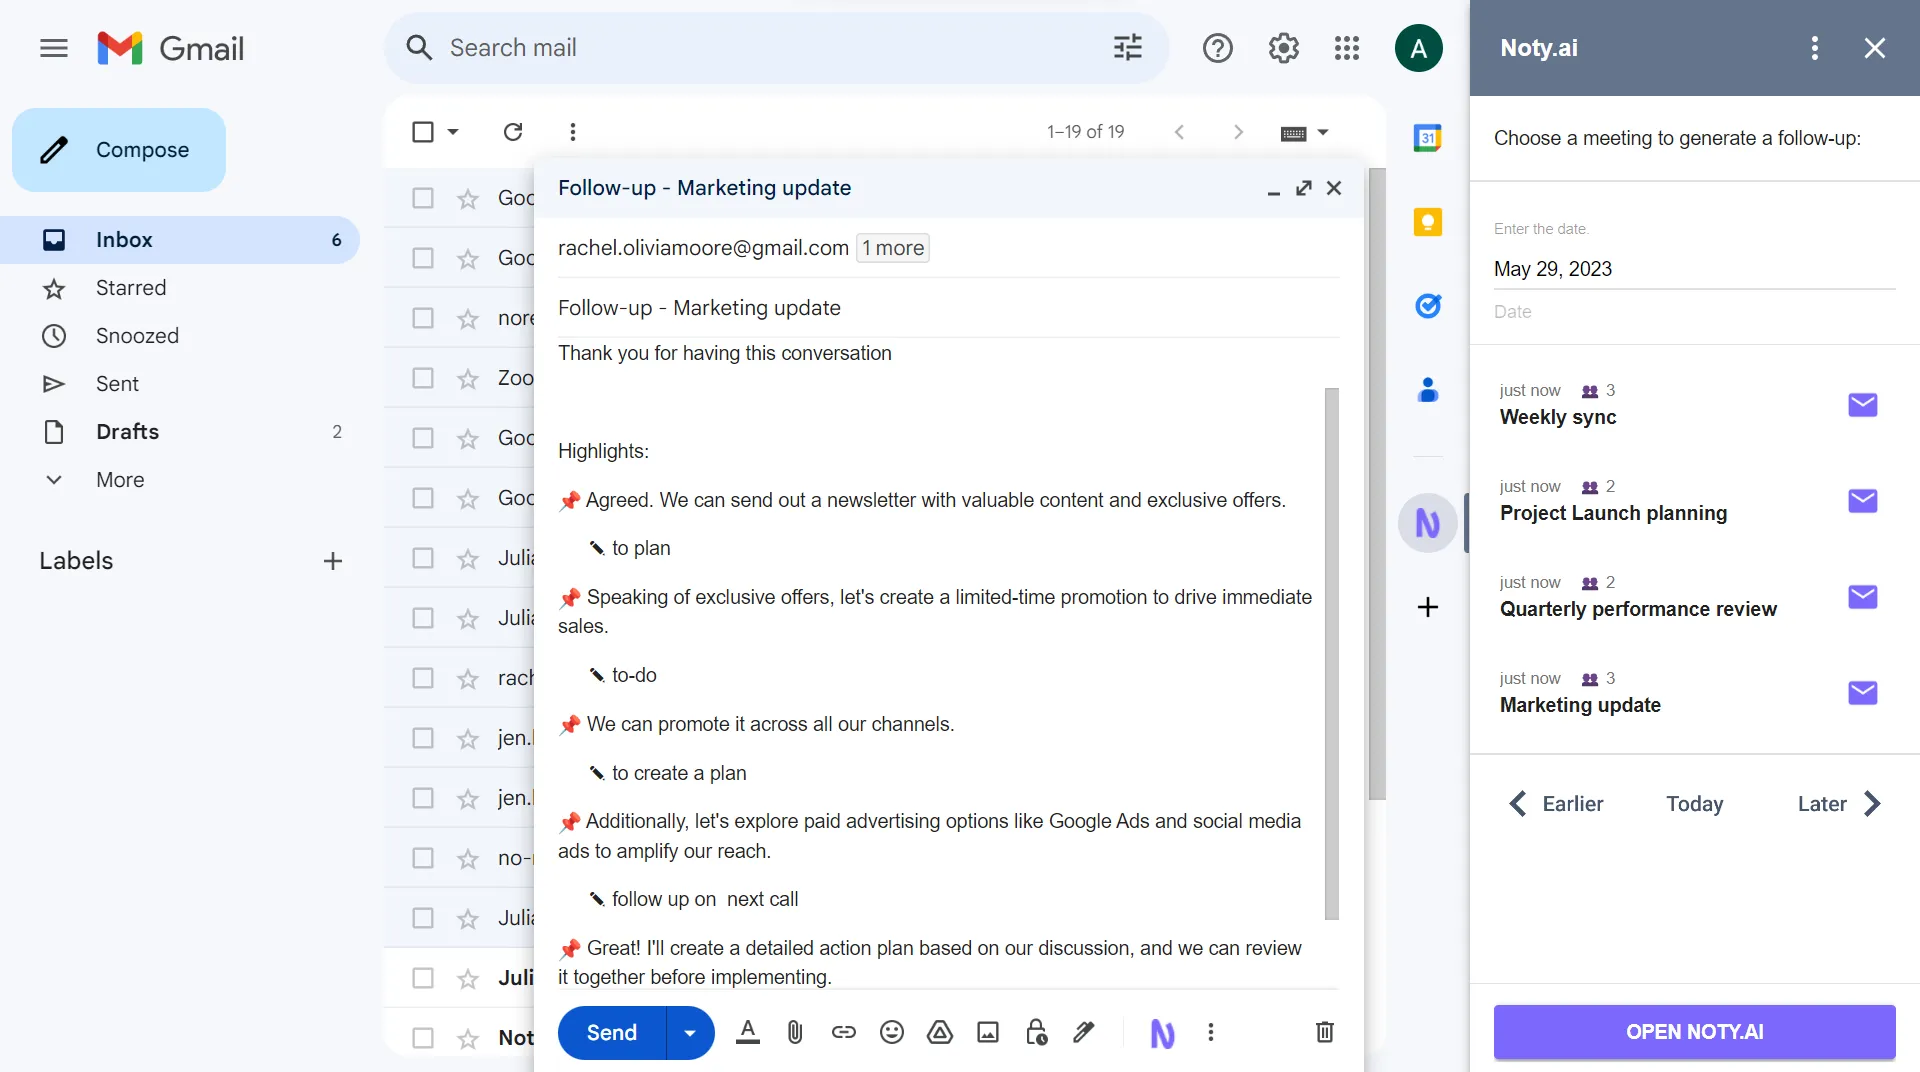Open Noty.ai panel more options
This screenshot has width=1920, height=1072.
(1814, 48)
